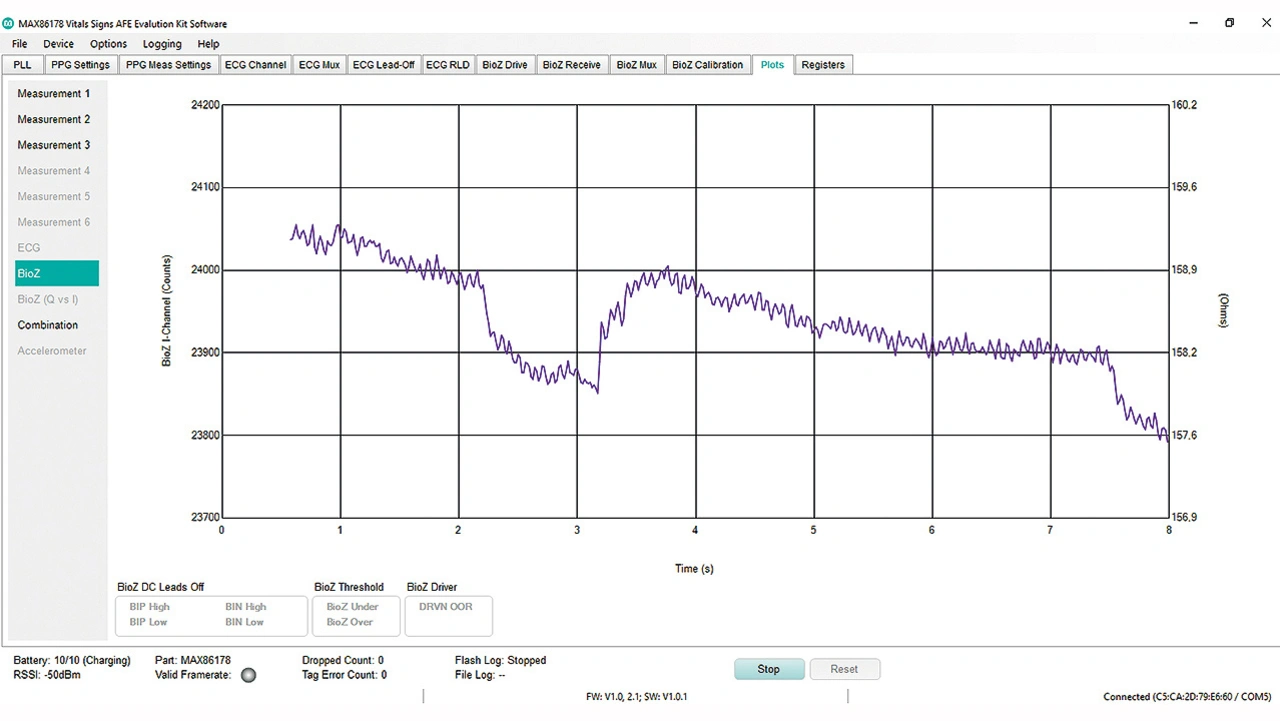The height and width of the screenshot is (721, 1280).
Task: Go to the BioZ Calibration tab
Action: [x=707, y=65]
